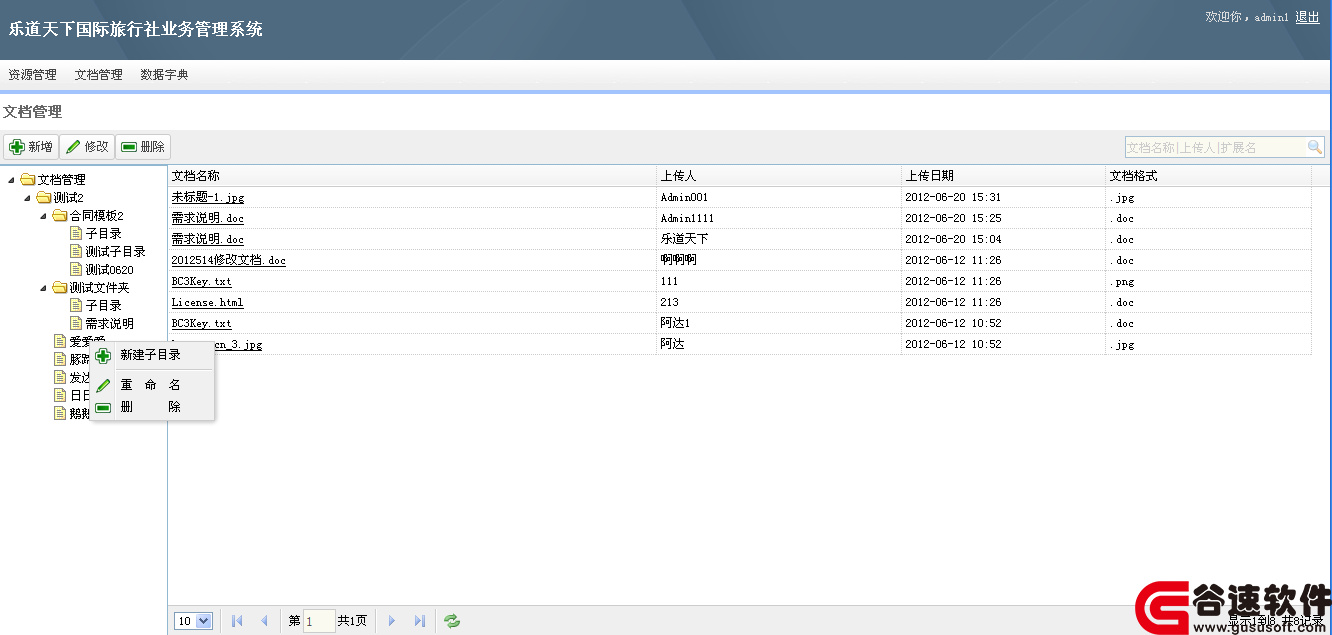Go to next page button
Viewport: 1332px width, 635px height.
tap(392, 621)
